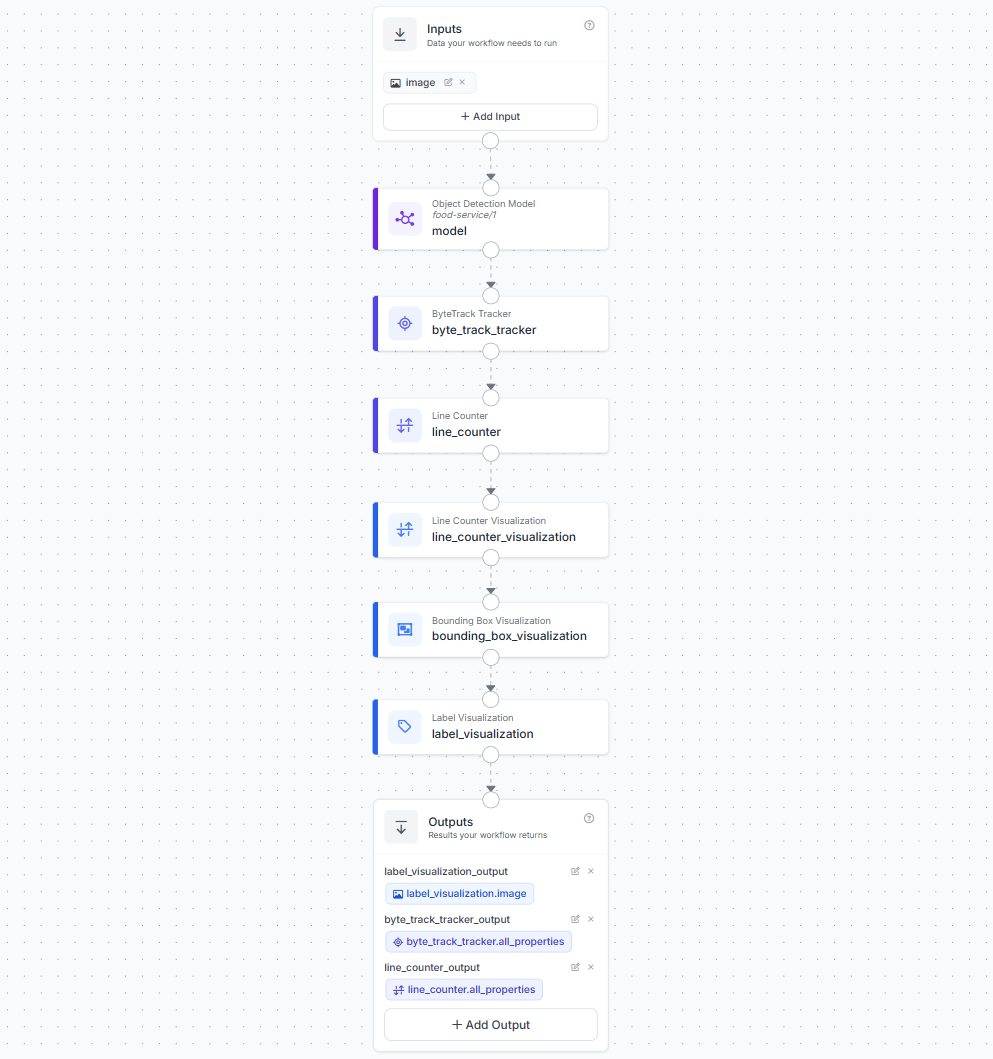Viewport: 993px width, 1059px height.
Task: Open help for the Outputs panel
Action: coord(589,819)
